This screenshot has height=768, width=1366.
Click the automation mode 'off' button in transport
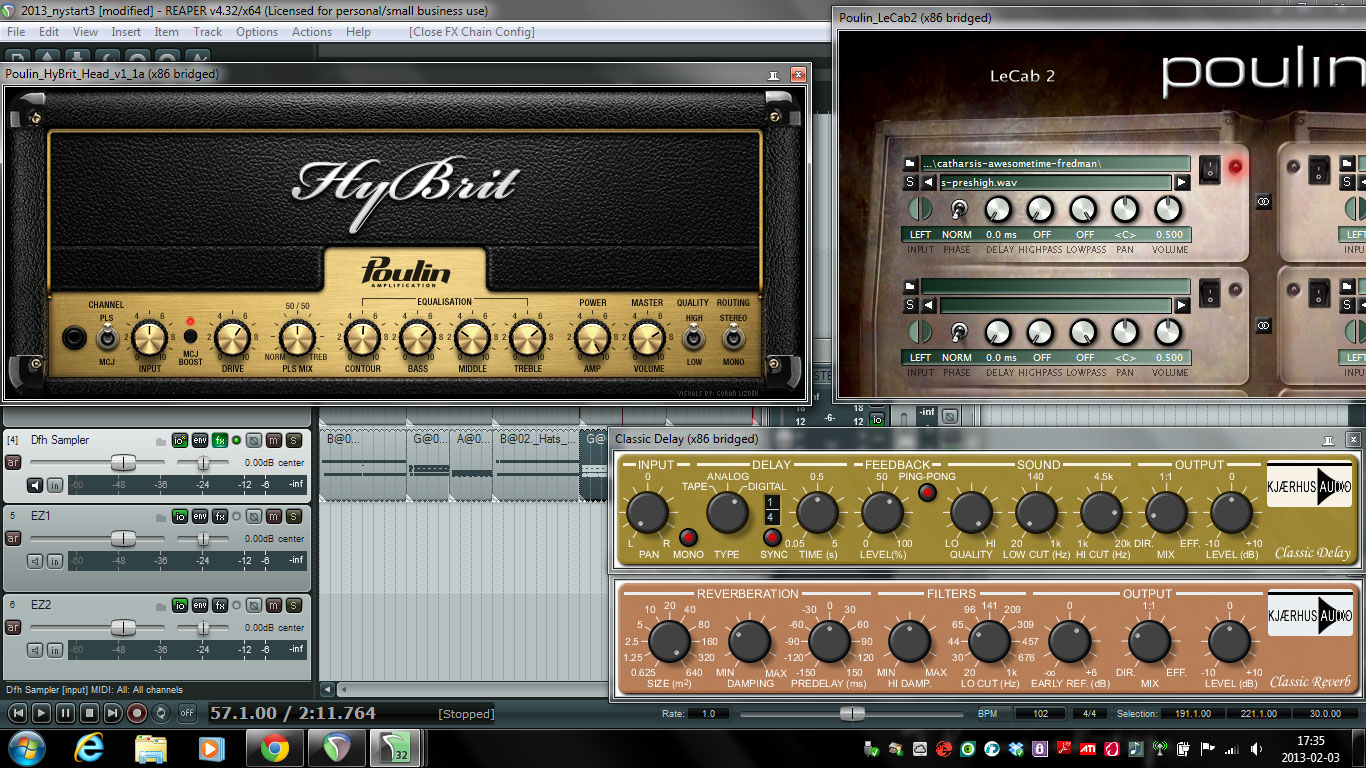coord(187,713)
